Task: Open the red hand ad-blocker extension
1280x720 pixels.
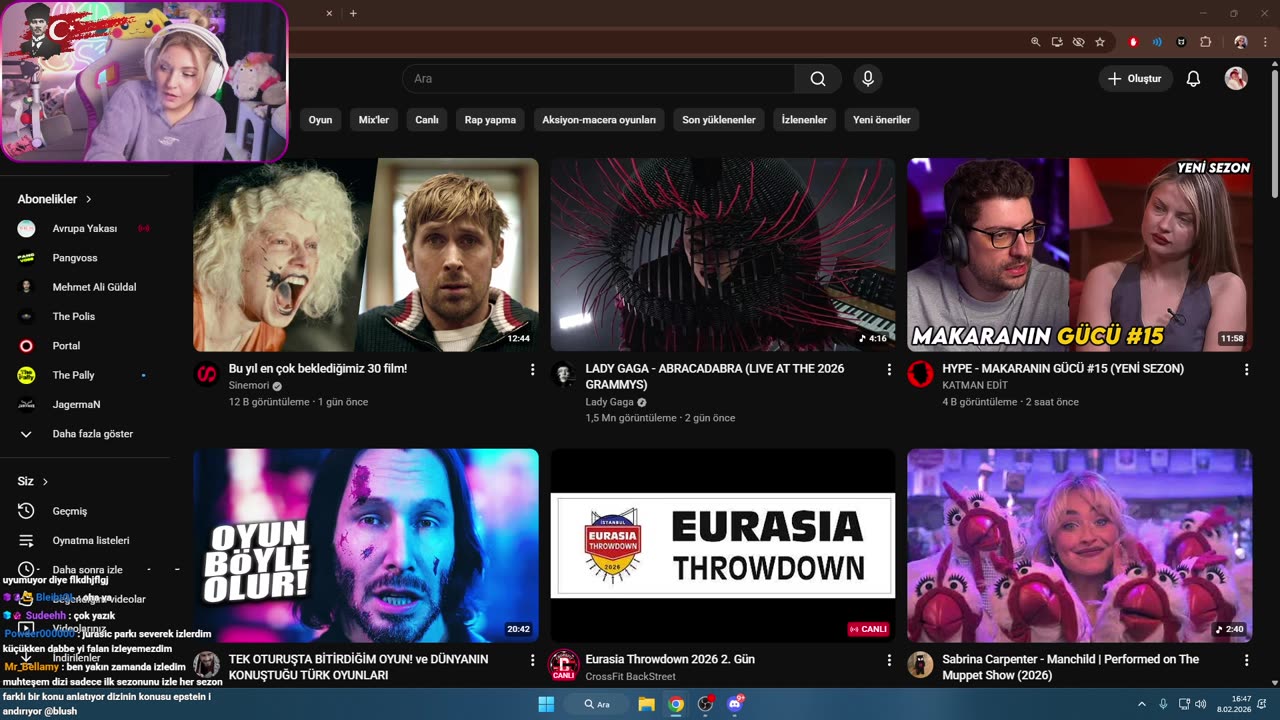Action: pyautogui.click(x=1133, y=42)
